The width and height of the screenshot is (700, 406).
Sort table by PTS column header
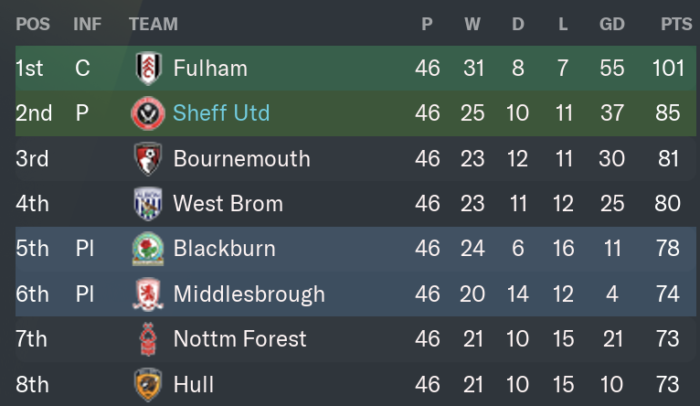pos(676,24)
